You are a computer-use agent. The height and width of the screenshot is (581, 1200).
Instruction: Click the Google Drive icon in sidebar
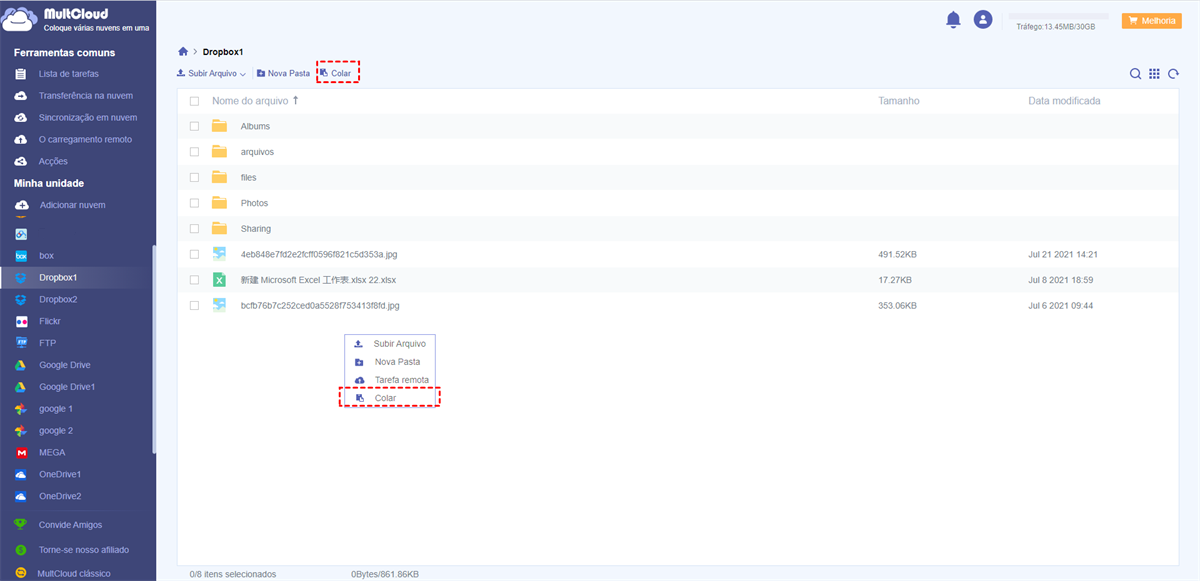pyautogui.click(x=20, y=365)
